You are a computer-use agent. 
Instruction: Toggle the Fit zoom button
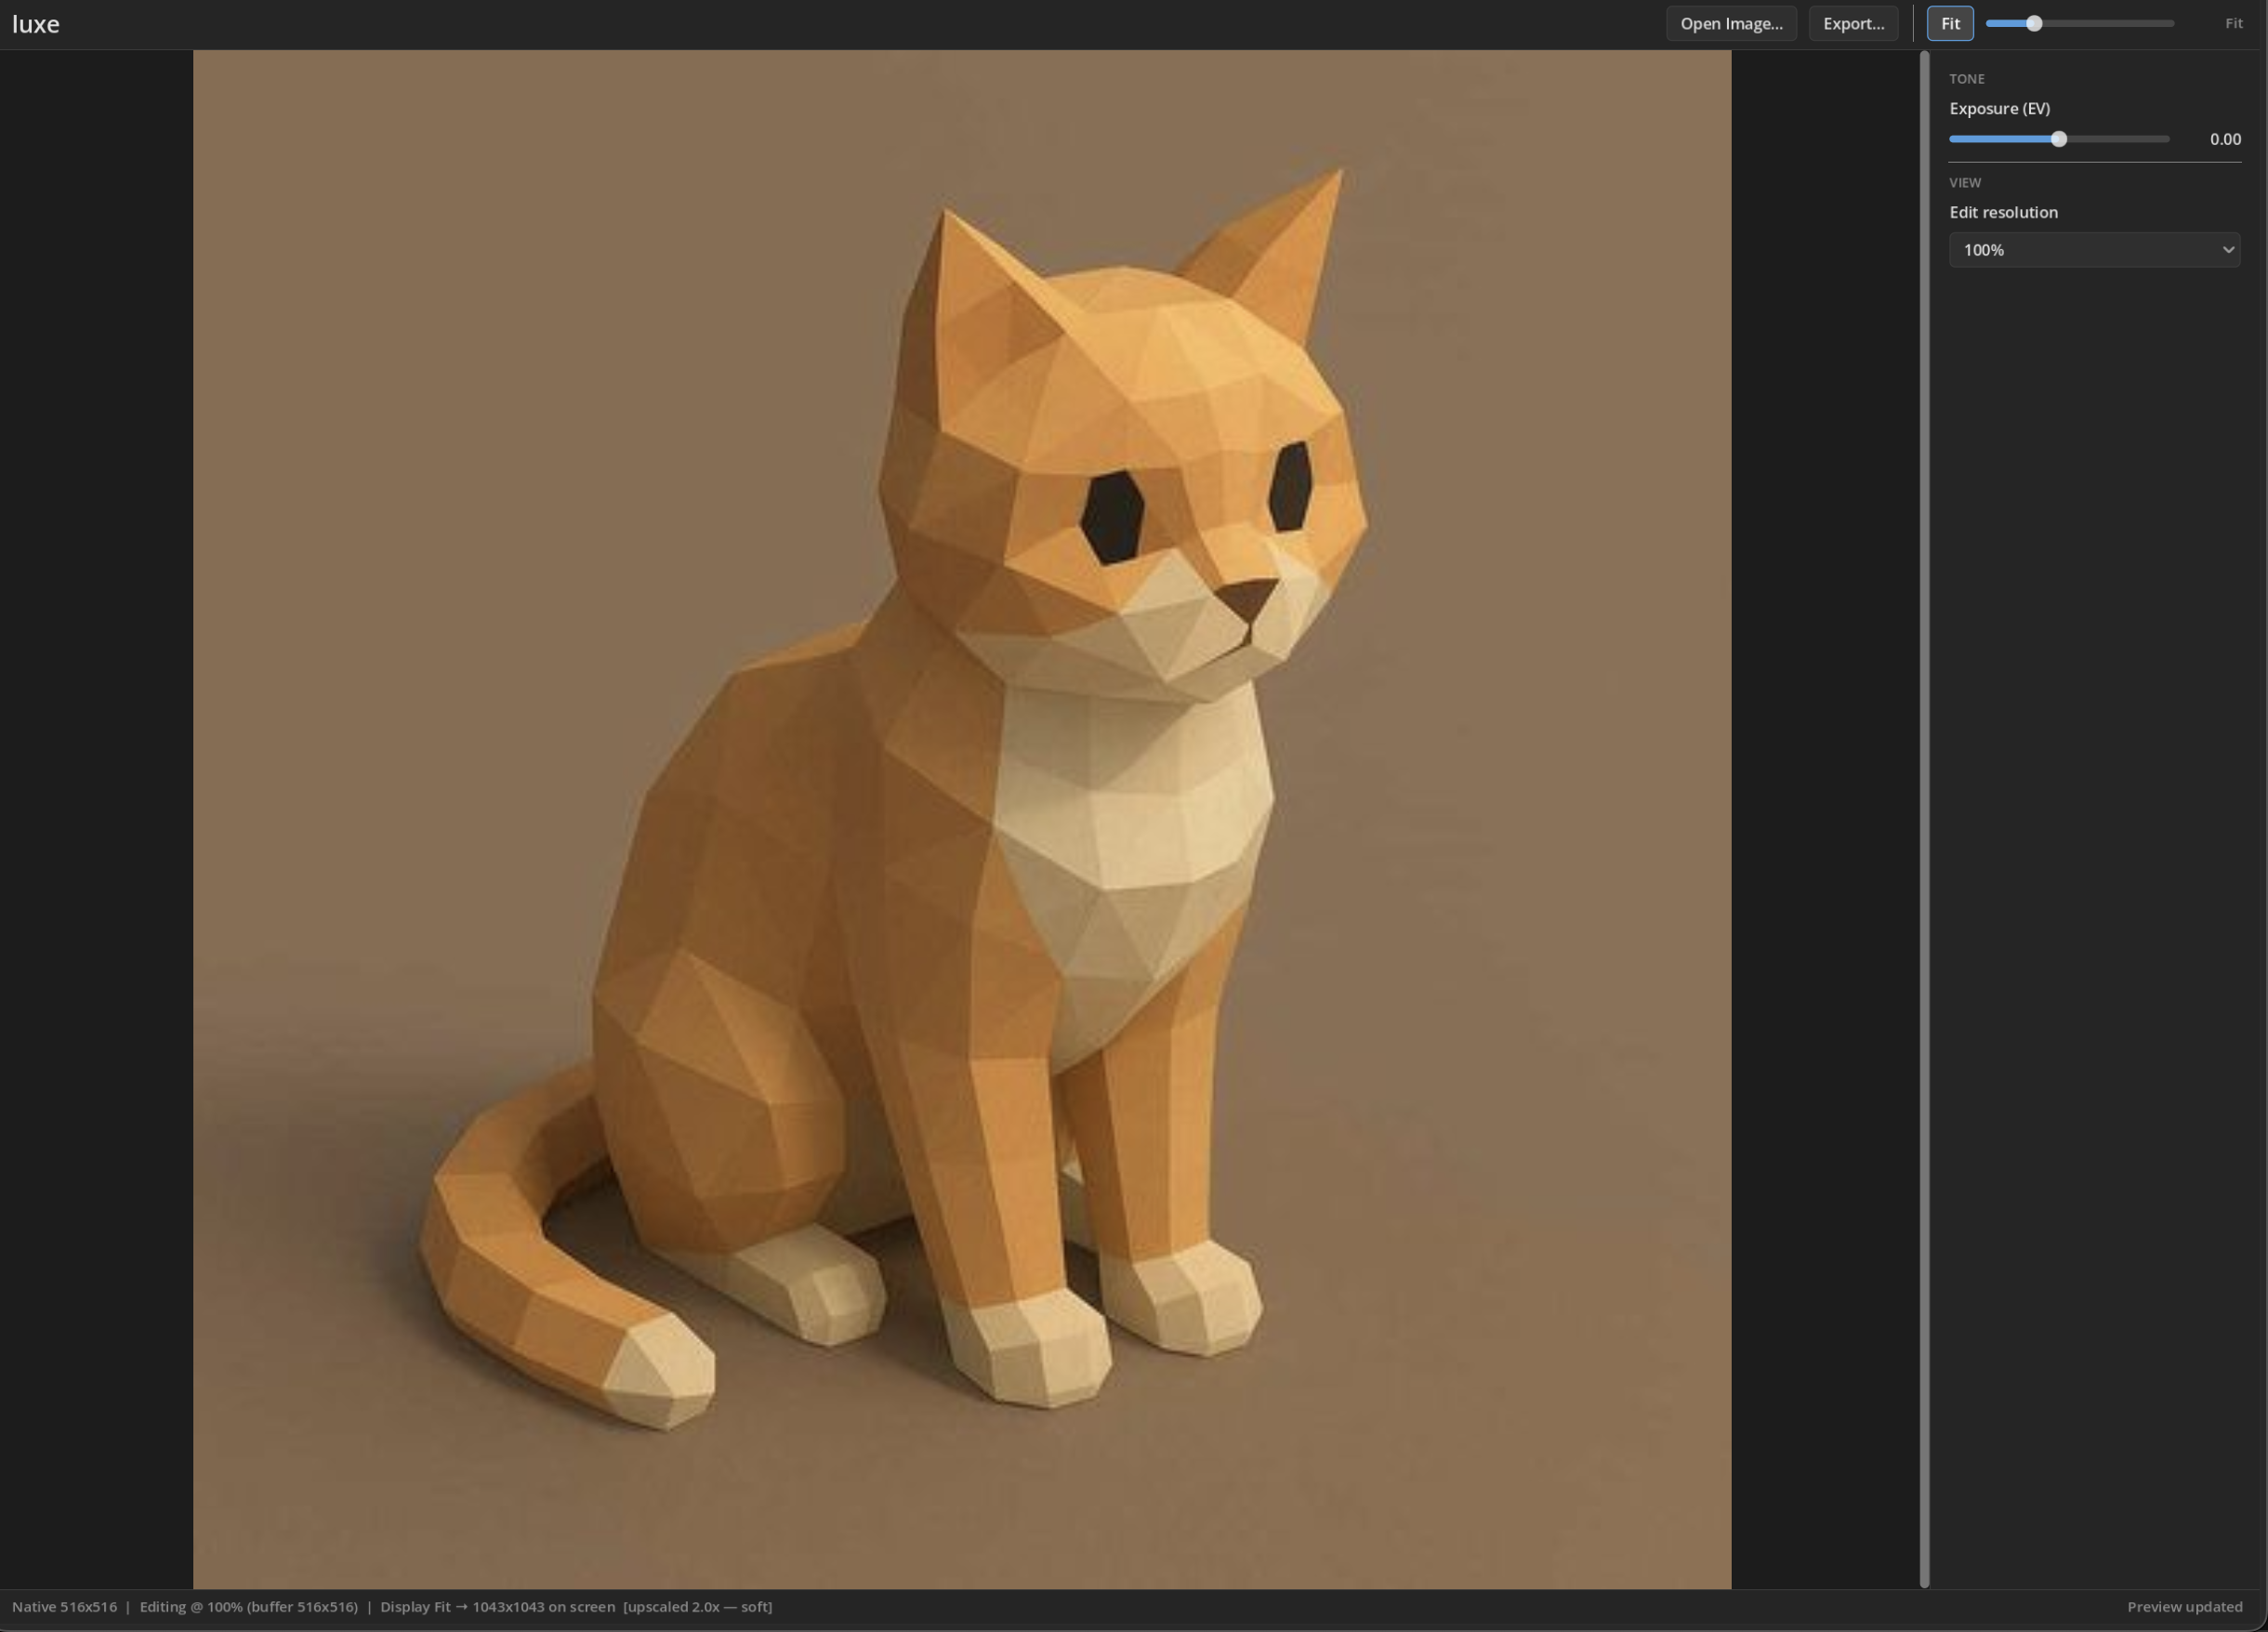click(x=1950, y=24)
